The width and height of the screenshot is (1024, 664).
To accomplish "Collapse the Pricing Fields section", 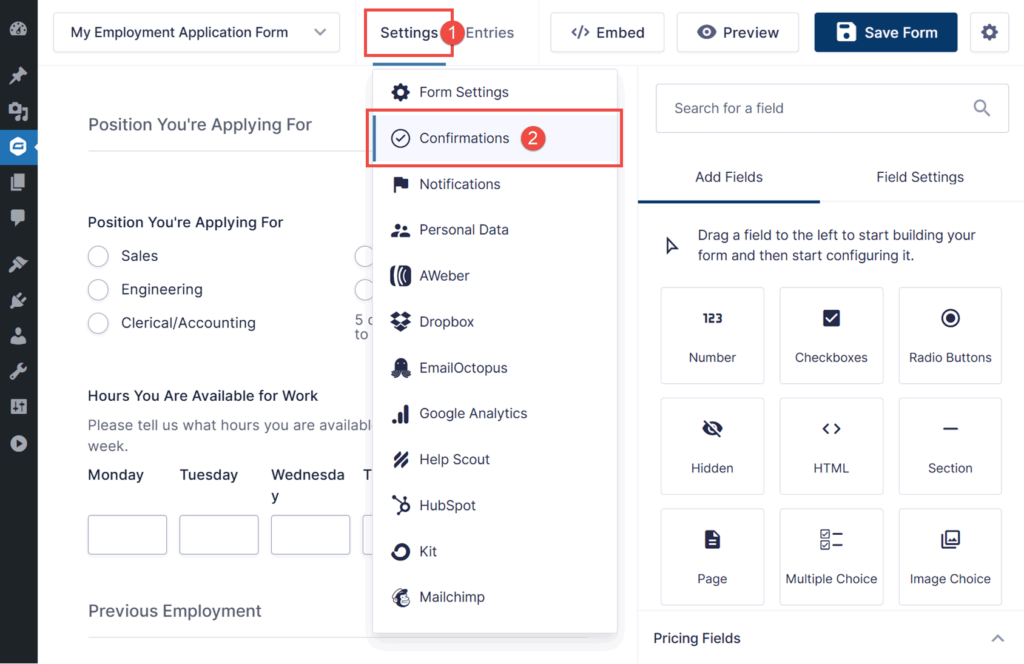I will point(997,637).
